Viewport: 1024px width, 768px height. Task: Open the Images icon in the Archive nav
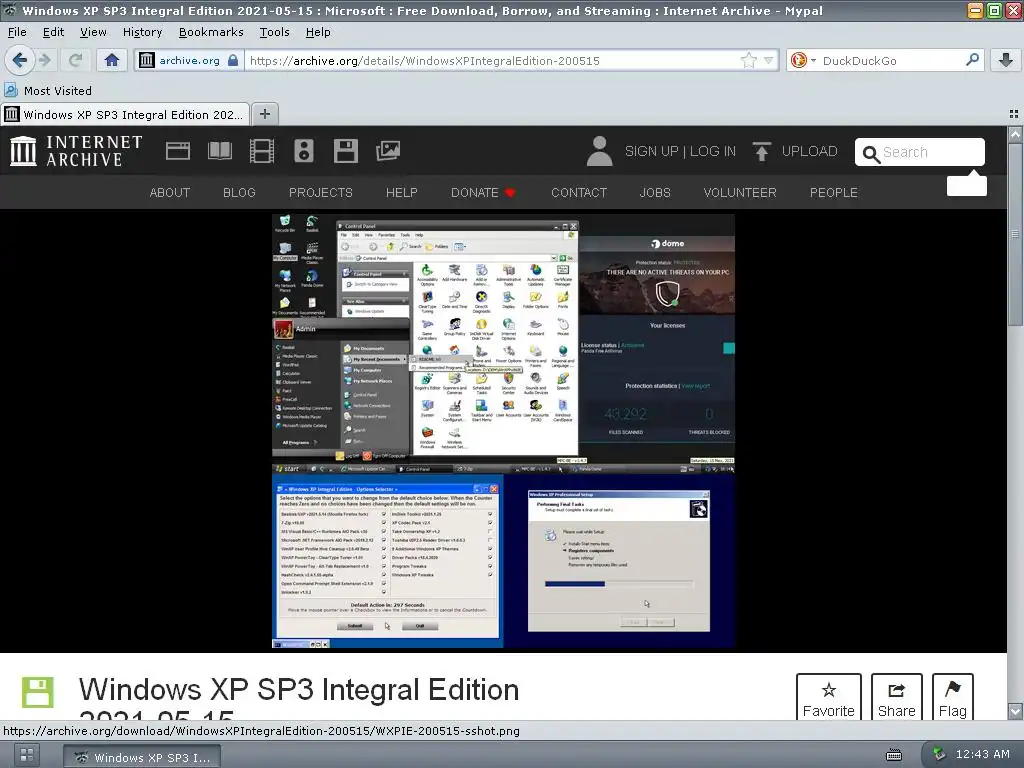point(388,151)
